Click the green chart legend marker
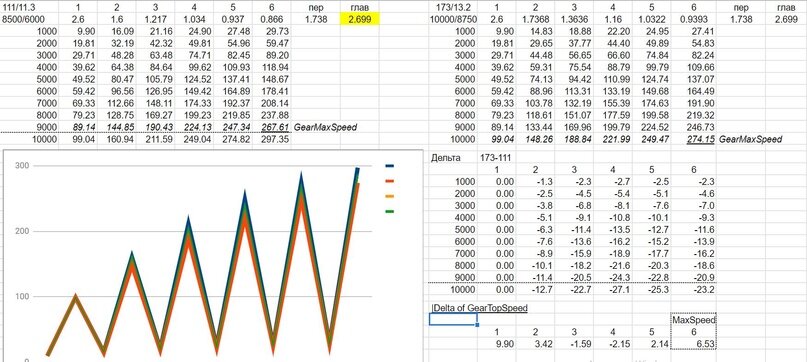The height and width of the screenshot is (362, 807). pyautogui.click(x=390, y=211)
